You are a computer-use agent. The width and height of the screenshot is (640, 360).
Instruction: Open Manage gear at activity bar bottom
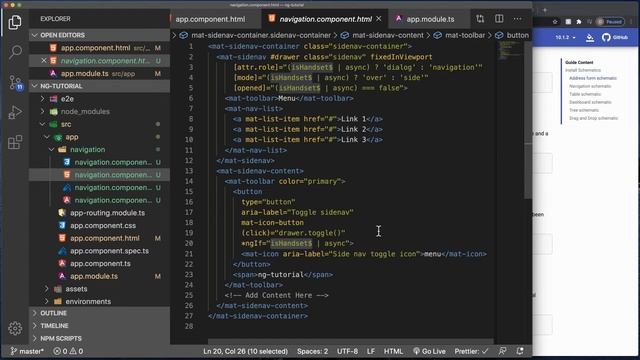(x=15, y=328)
